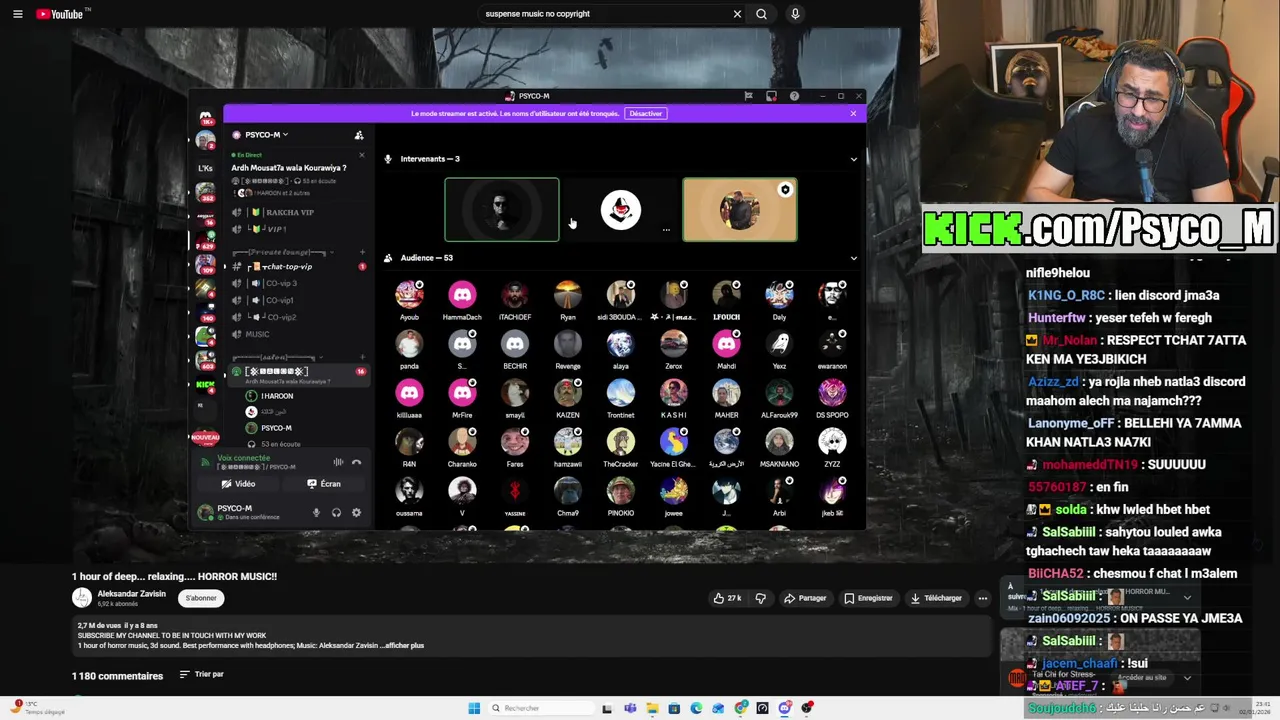Viewport: 1280px width, 720px height.
Task: Select audience member ZYZZ's avatar
Action: (x=832, y=442)
